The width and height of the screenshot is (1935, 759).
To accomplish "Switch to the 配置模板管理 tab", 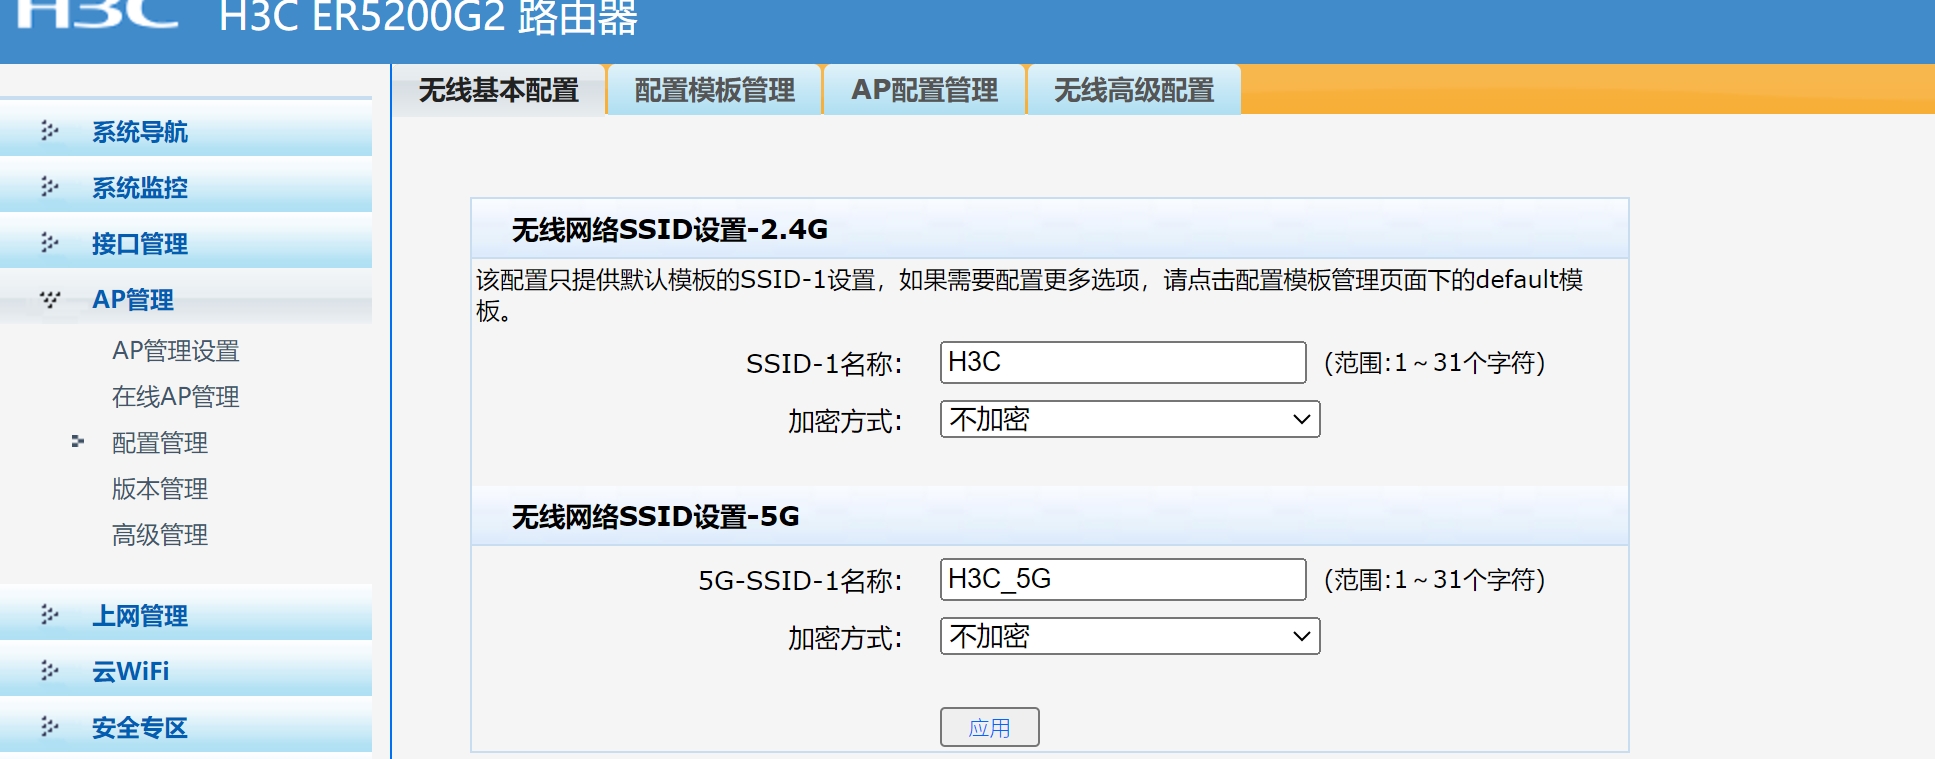I will 714,90.
